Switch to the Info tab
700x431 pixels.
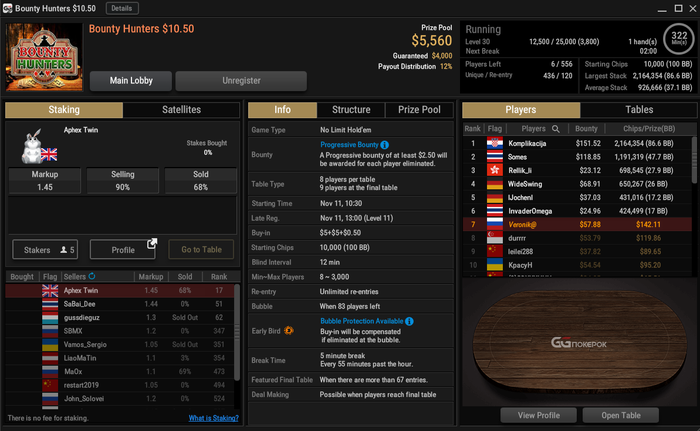[x=282, y=110]
